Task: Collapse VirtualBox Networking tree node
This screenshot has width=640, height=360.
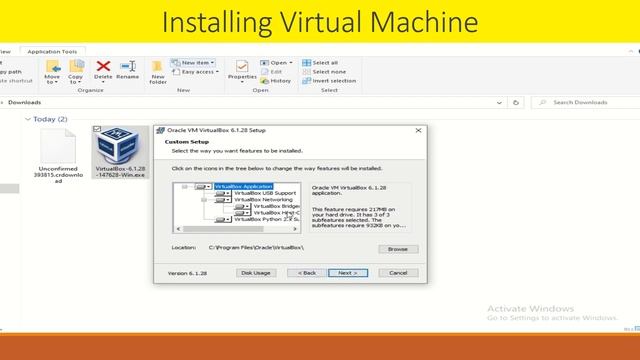Action: pos(204,200)
